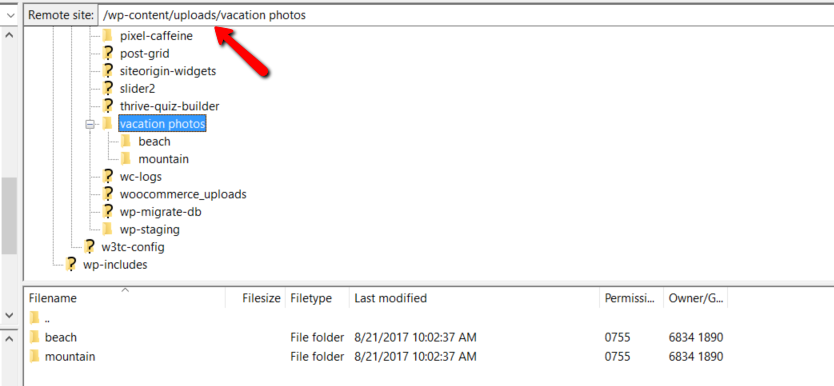Click the question mark icon beside post-grid

point(108,54)
